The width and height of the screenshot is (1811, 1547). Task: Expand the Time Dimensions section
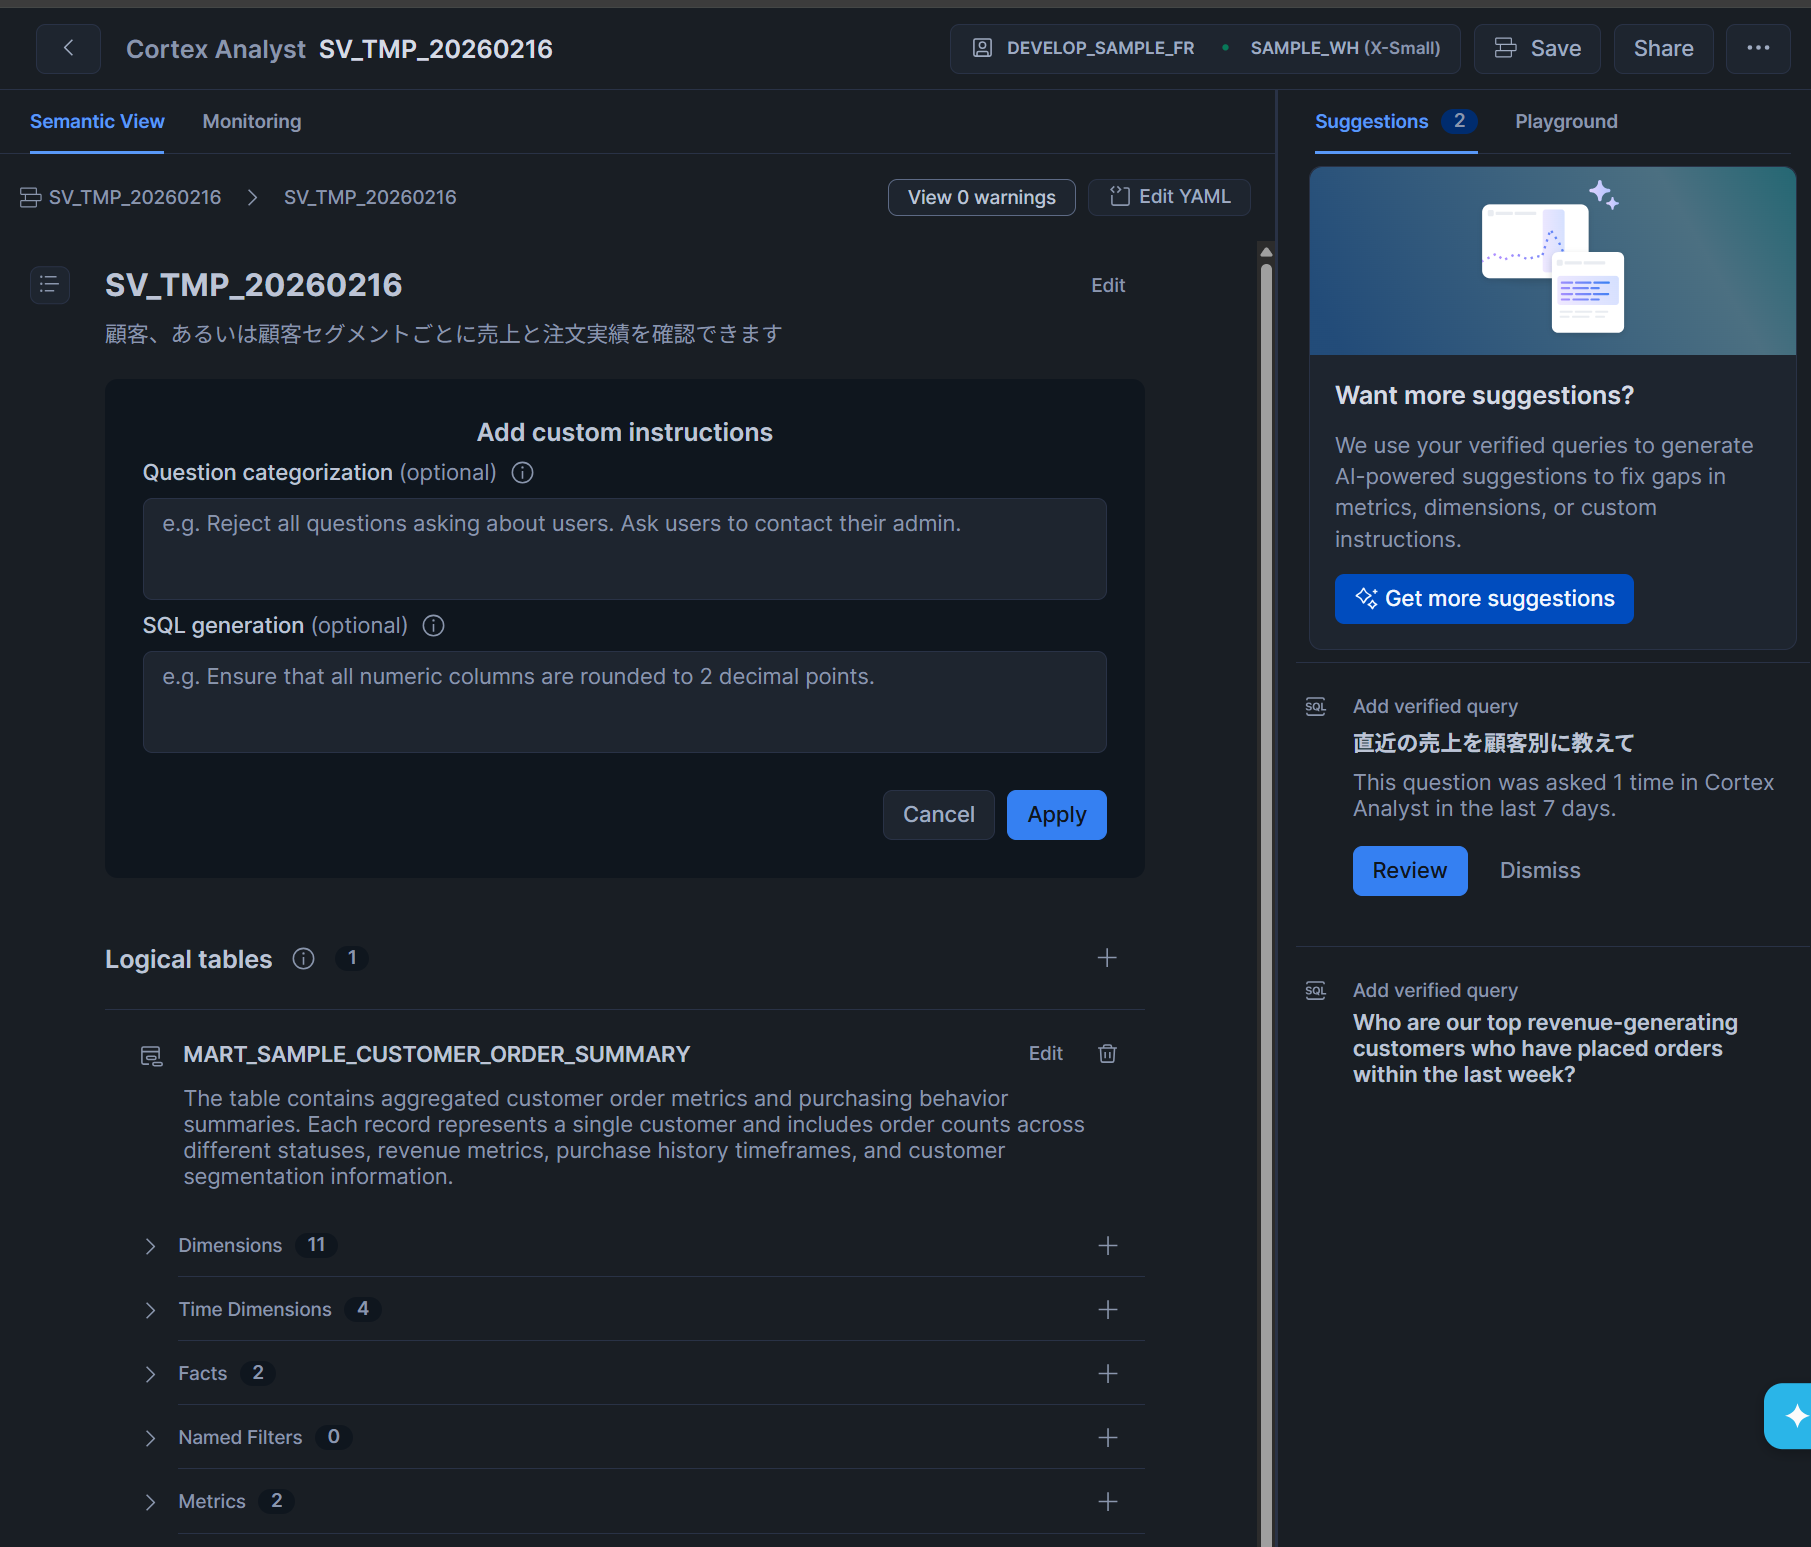coord(150,1310)
